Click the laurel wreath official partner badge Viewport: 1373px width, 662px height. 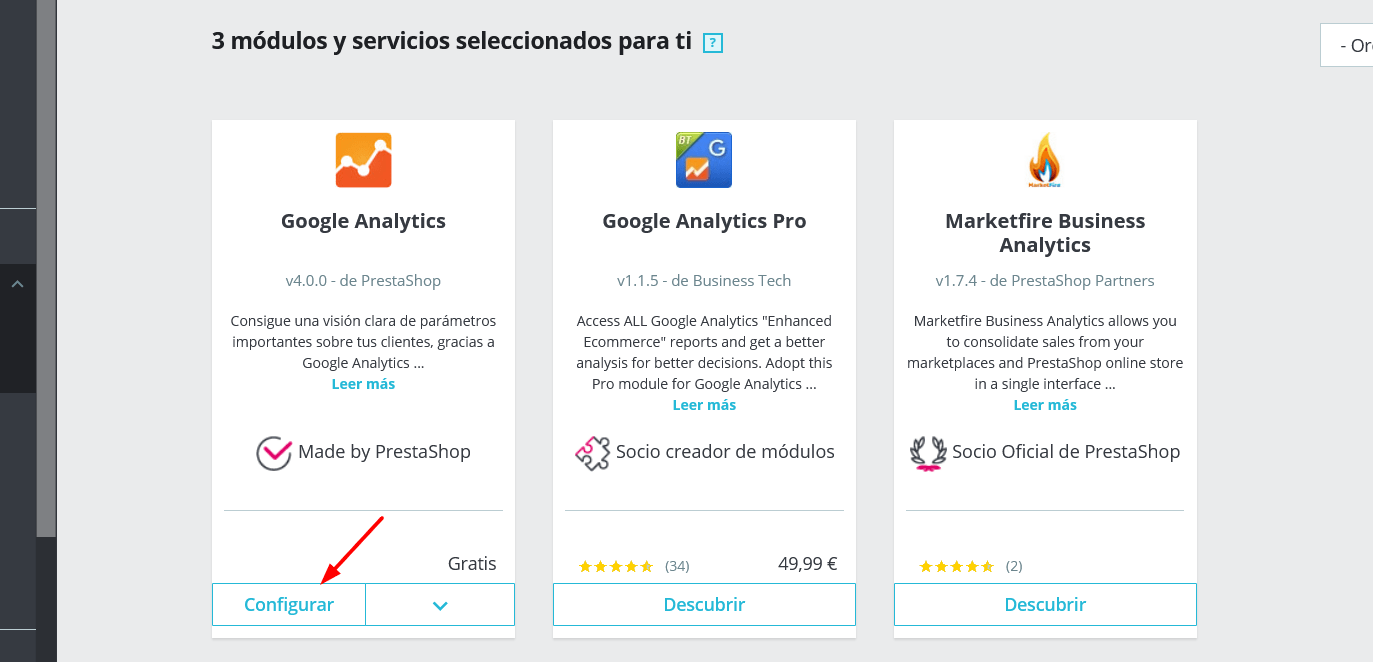click(x=929, y=453)
